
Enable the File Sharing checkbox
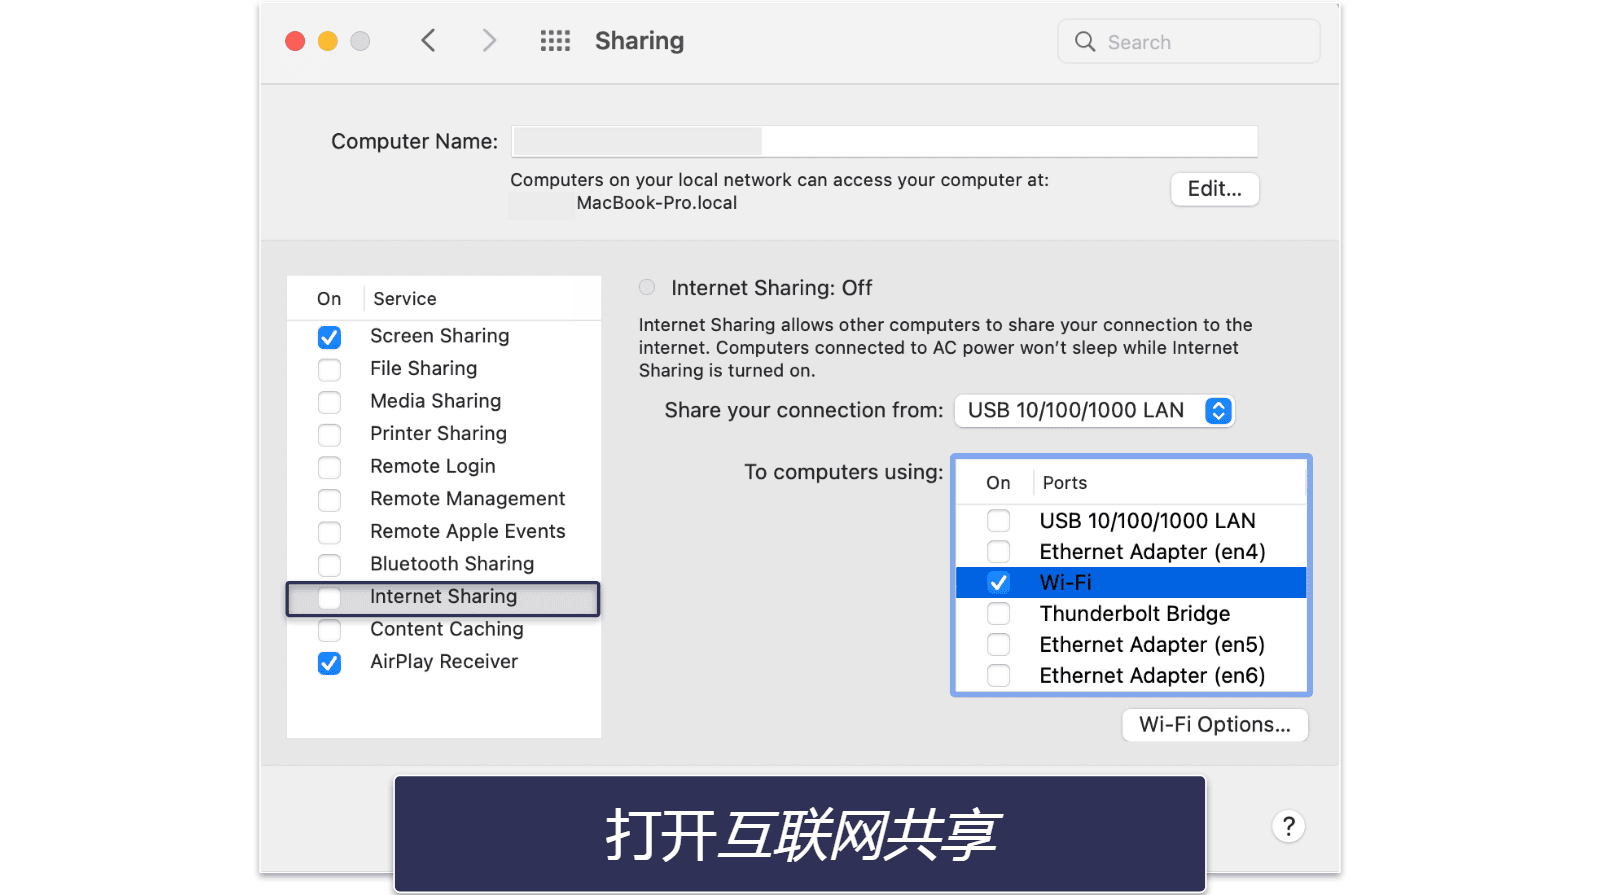pyautogui.click(x=329, y=370)
